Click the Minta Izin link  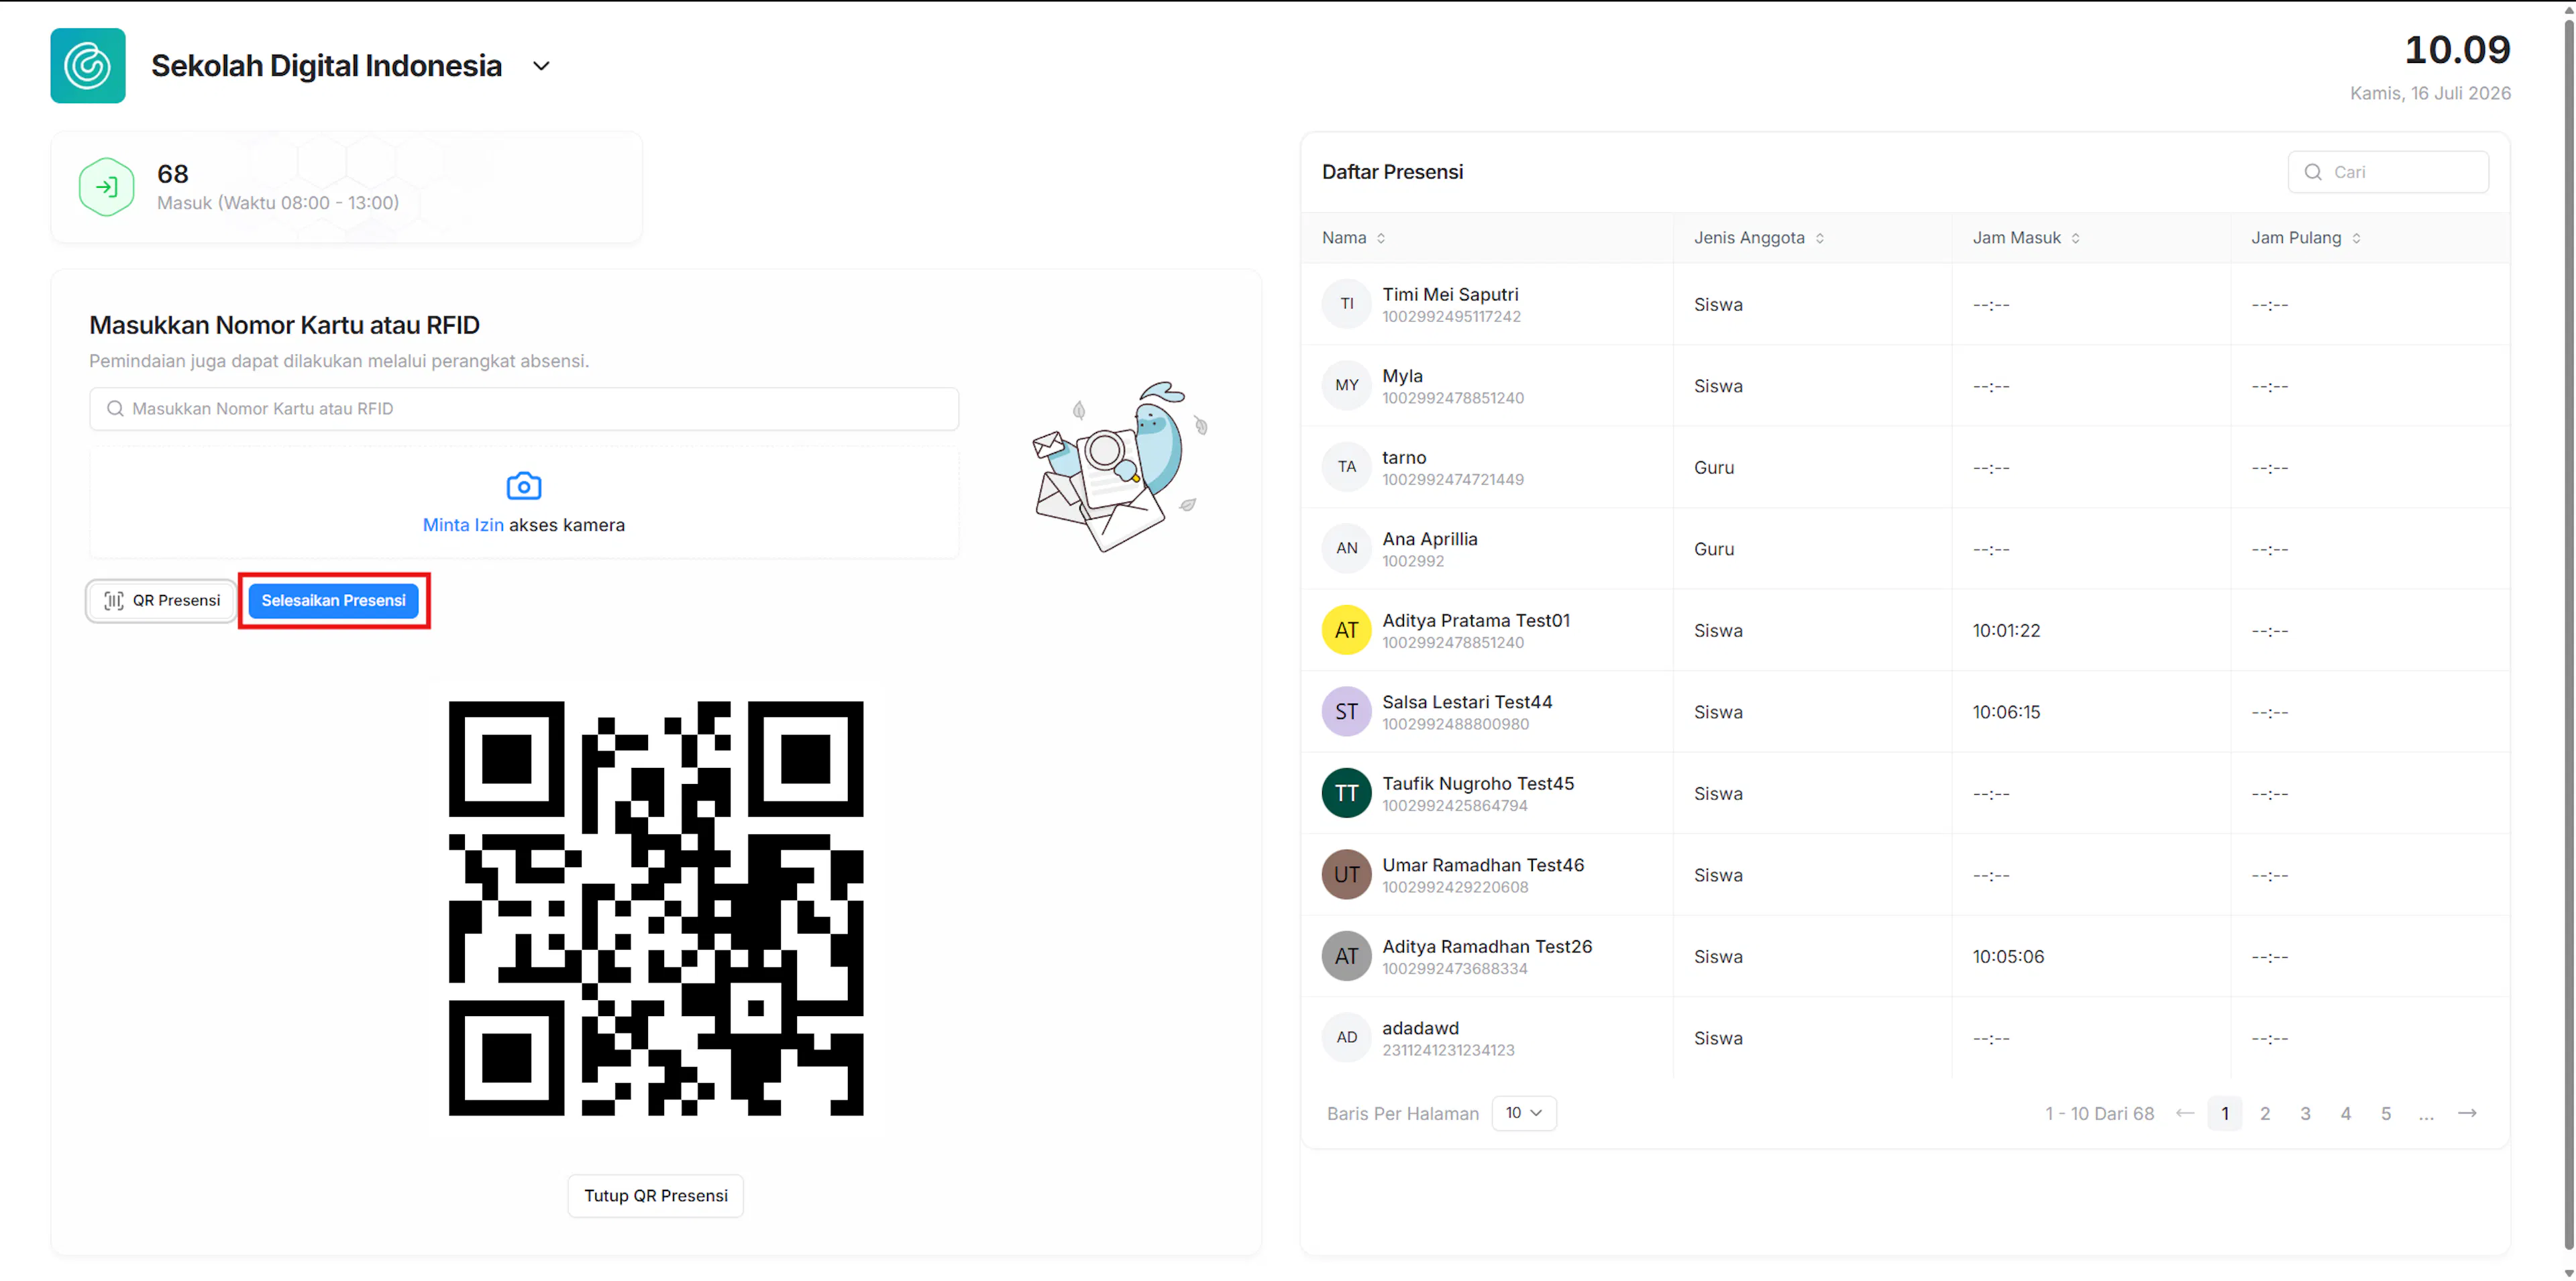click(x=463, y=525)
